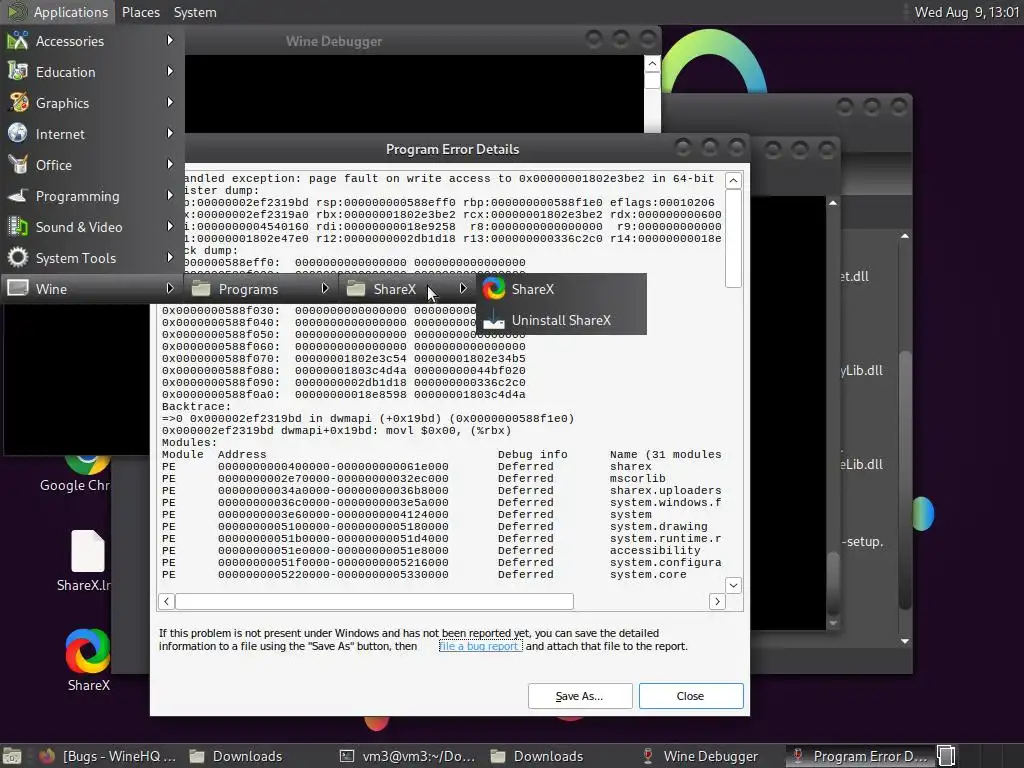Click the Wine Debugger window scroll-up arrow
The image size is (1024, 768).
click(x=652, y=63)
